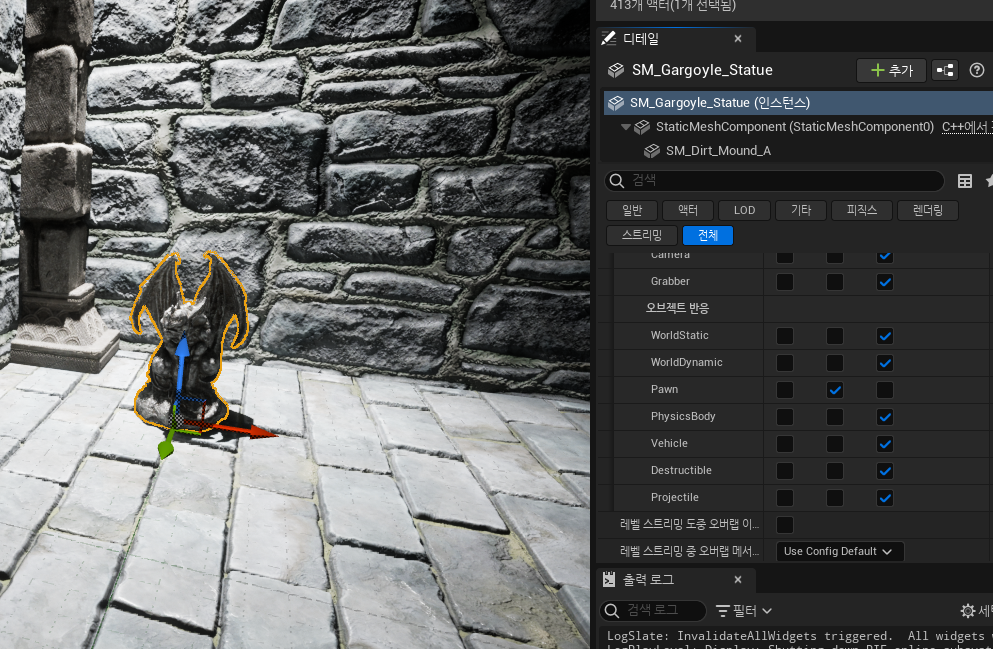This screenshot has height=649, width=993.
Task: Set Pawn response to Ignore
Action: 785,390
